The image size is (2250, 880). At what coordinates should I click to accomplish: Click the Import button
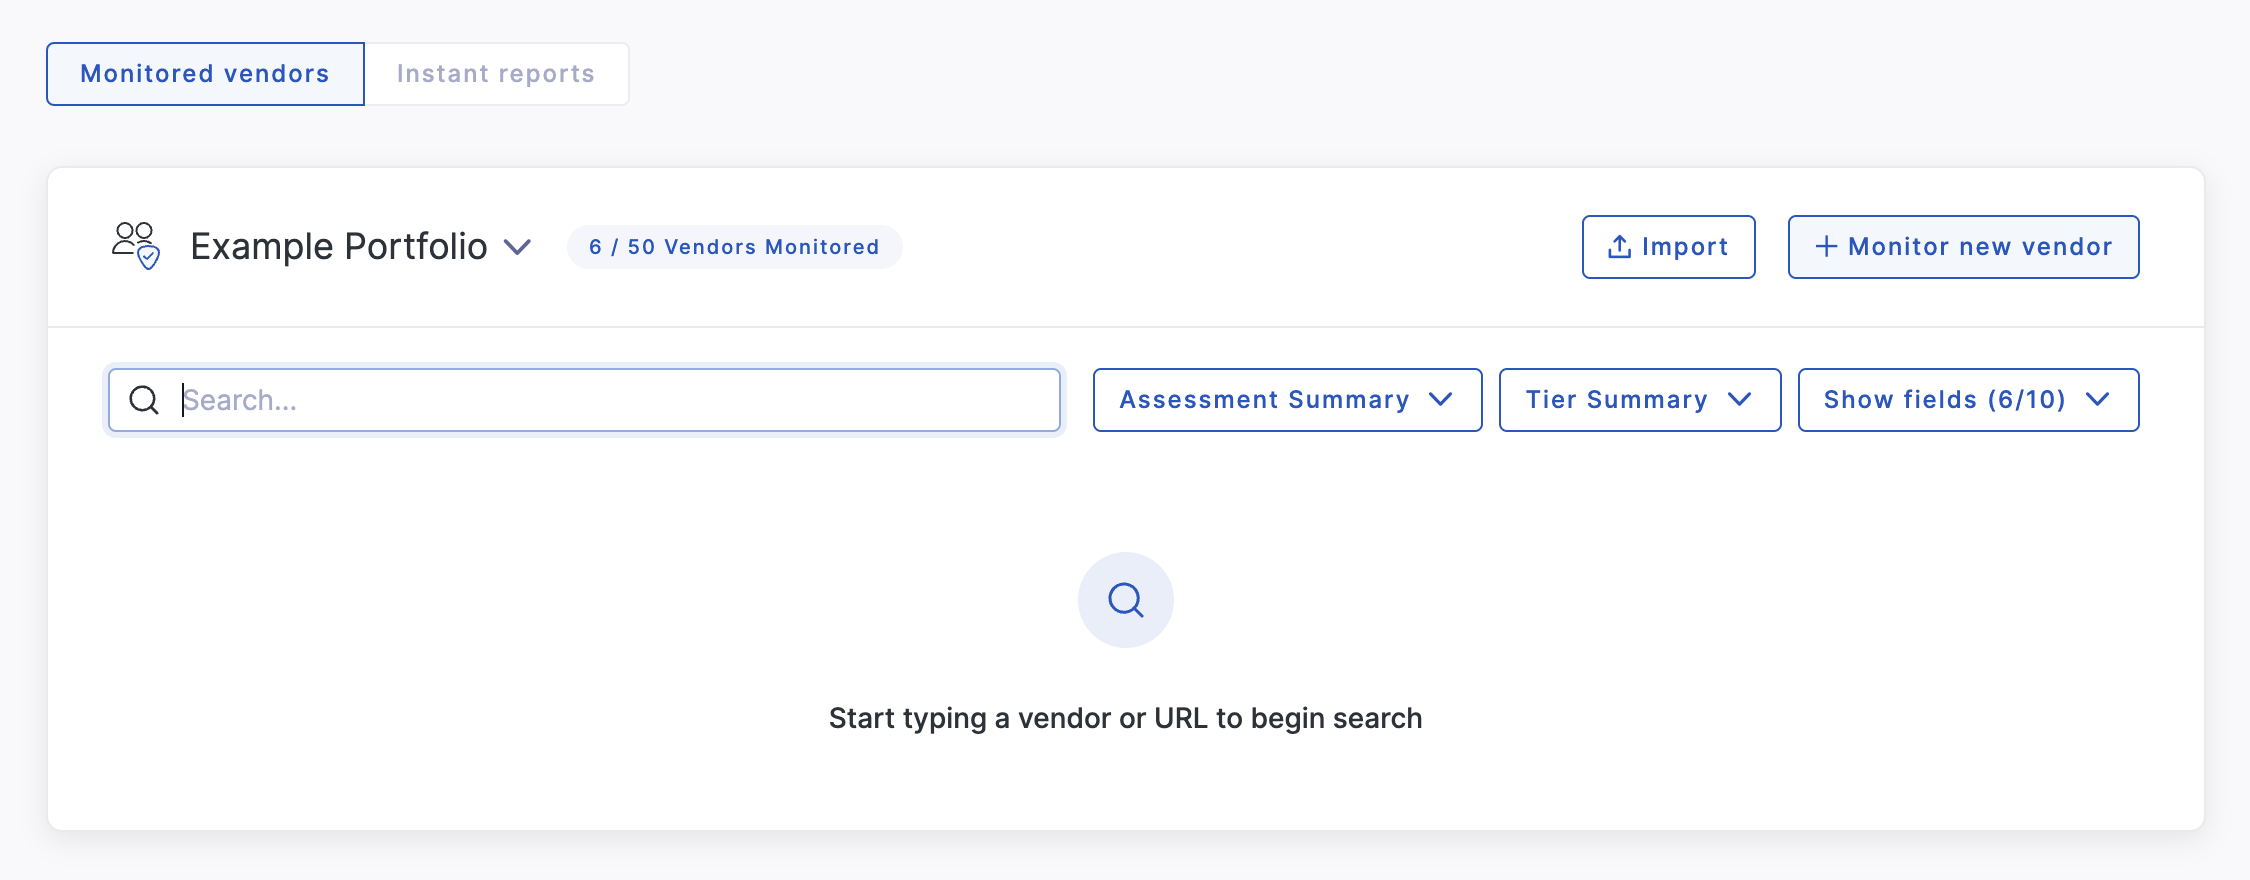coord(1668,247)
